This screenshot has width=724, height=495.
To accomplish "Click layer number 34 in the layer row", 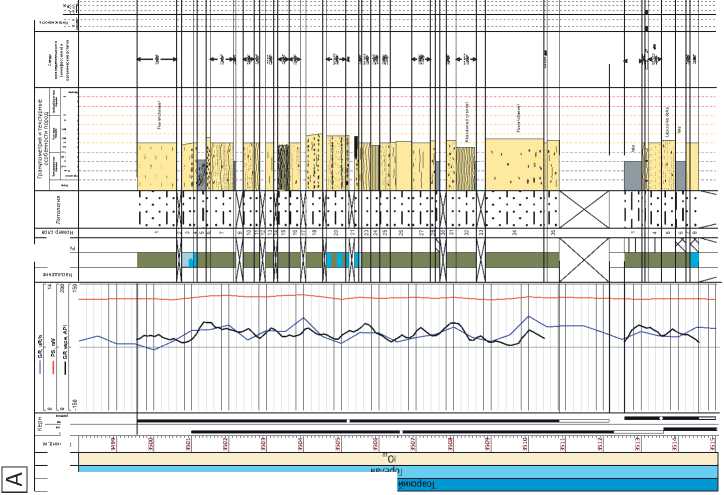I will click(x=514, y=233).
